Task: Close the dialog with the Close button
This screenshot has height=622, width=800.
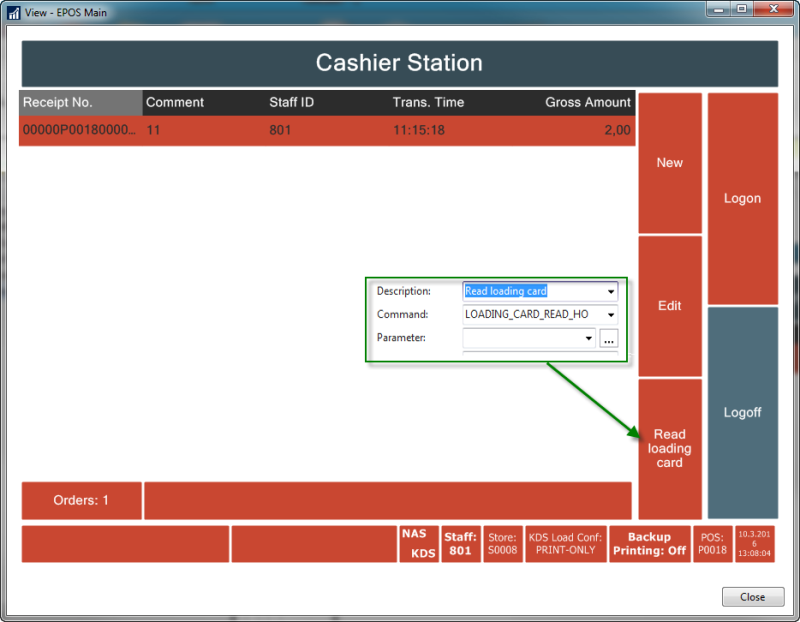Action: 752,597
